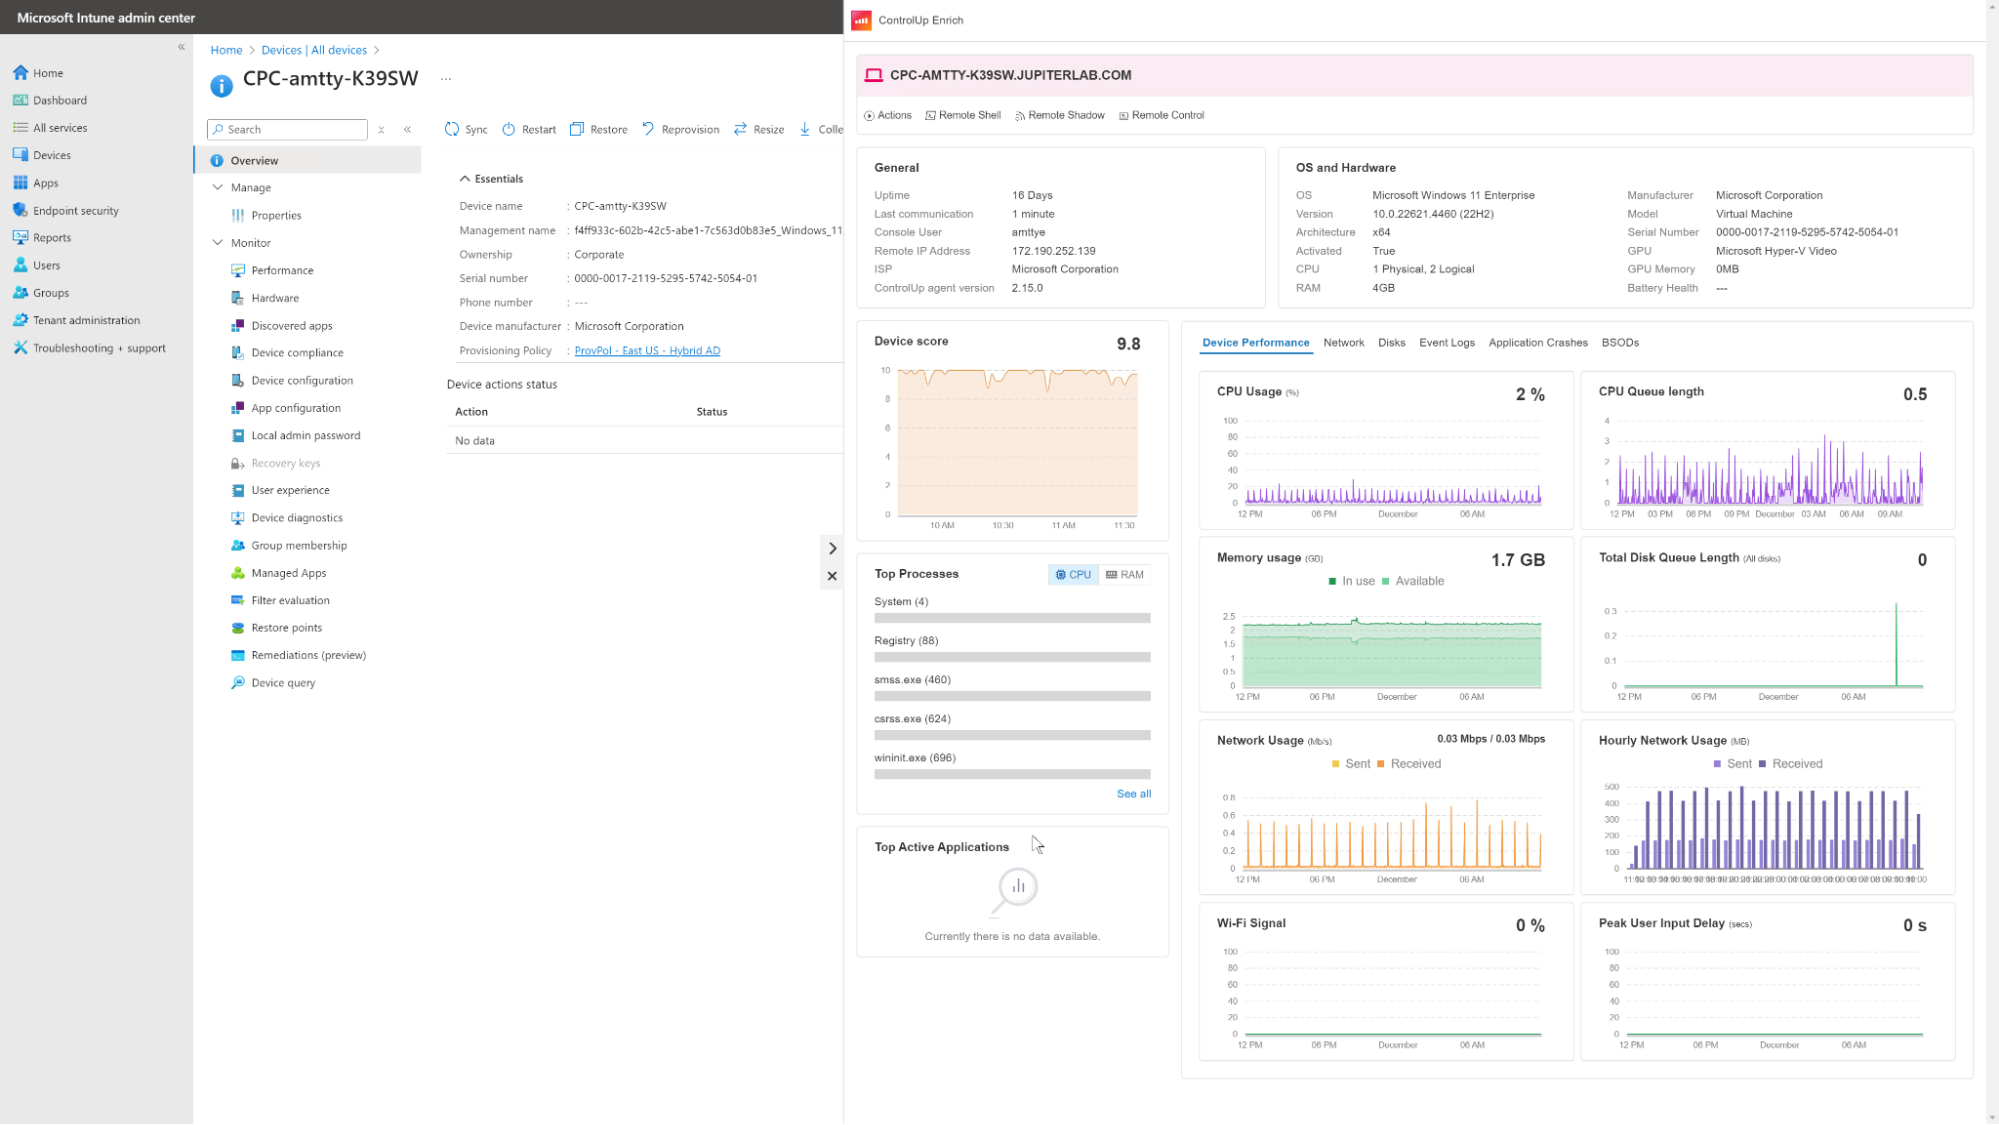Select Device Performance tab
This screenshot has width=1999, height=1125.
coord(1255,343)
